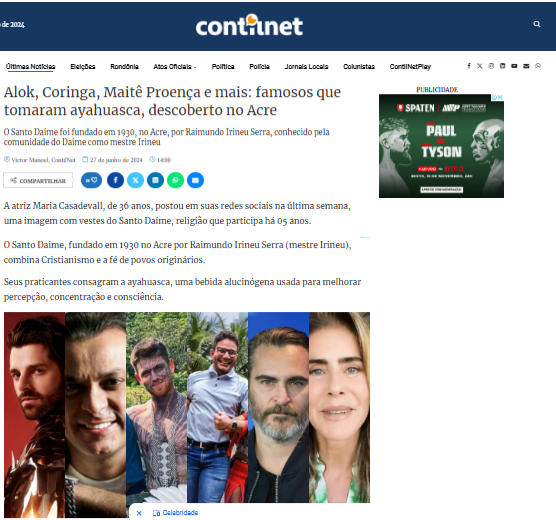The height and width of the screenshot is (520, 556).
Task: Close the Spaten Paul vs Tyson ad
Action: [500, 97]
